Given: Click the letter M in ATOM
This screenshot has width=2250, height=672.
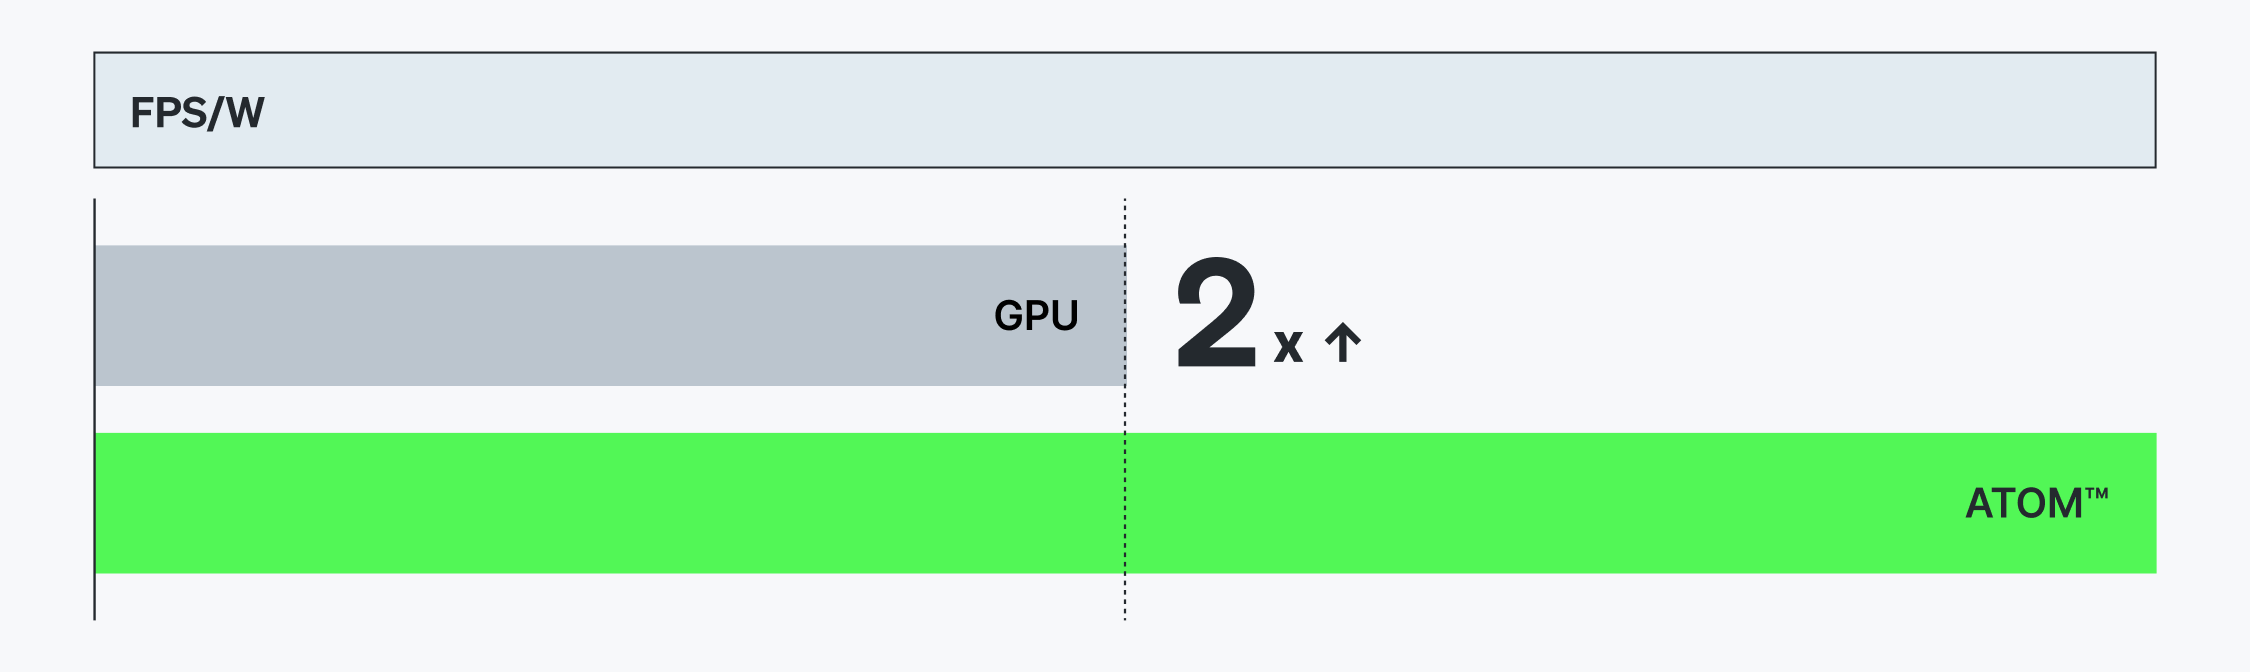Looking at the screenshot, I should point(2064,503).
